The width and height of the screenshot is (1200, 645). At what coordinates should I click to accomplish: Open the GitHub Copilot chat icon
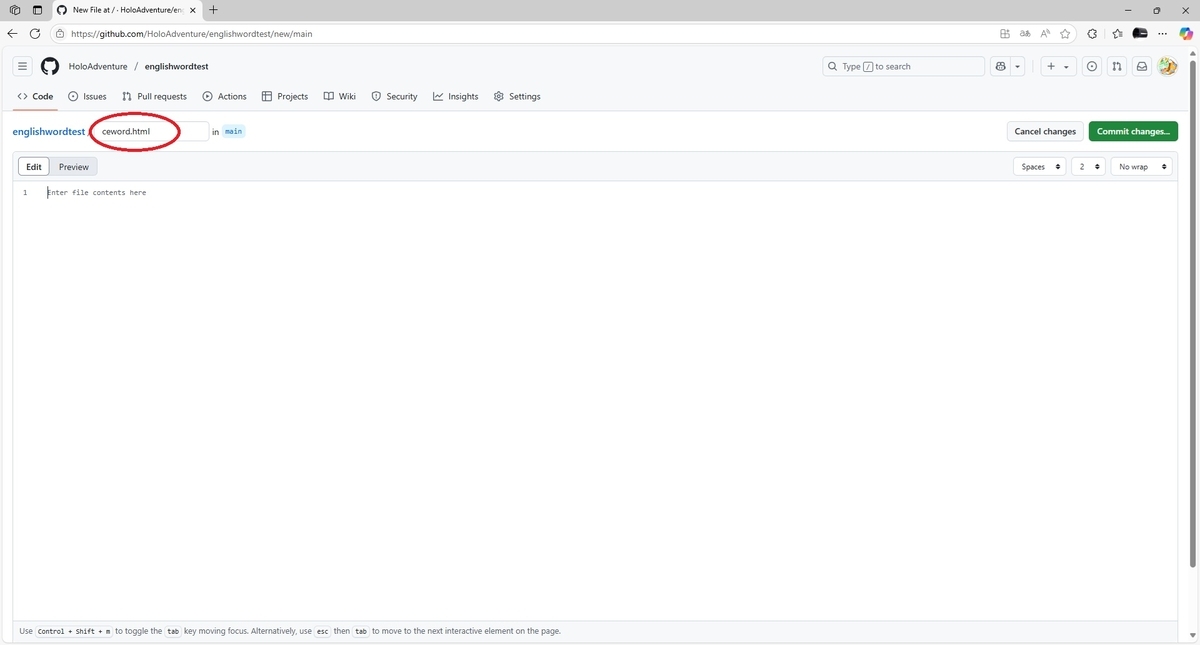(1000, 66)
